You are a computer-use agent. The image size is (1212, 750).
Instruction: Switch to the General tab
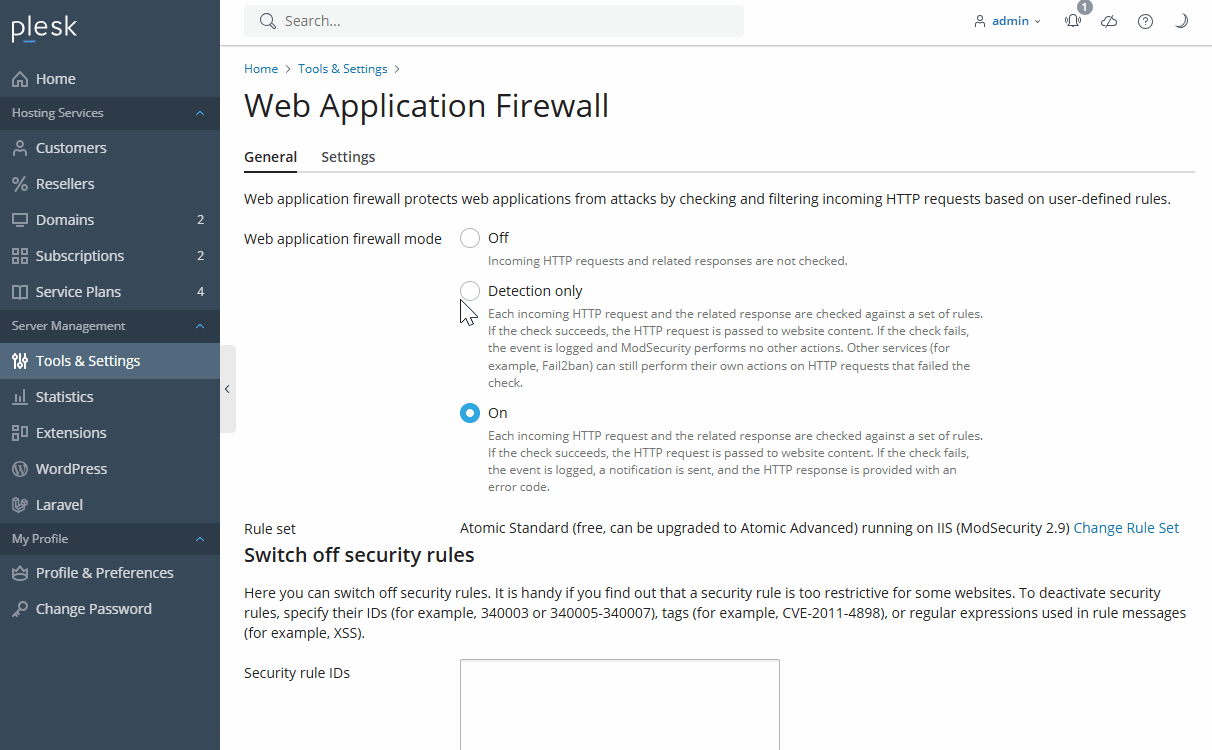[270, 157]
